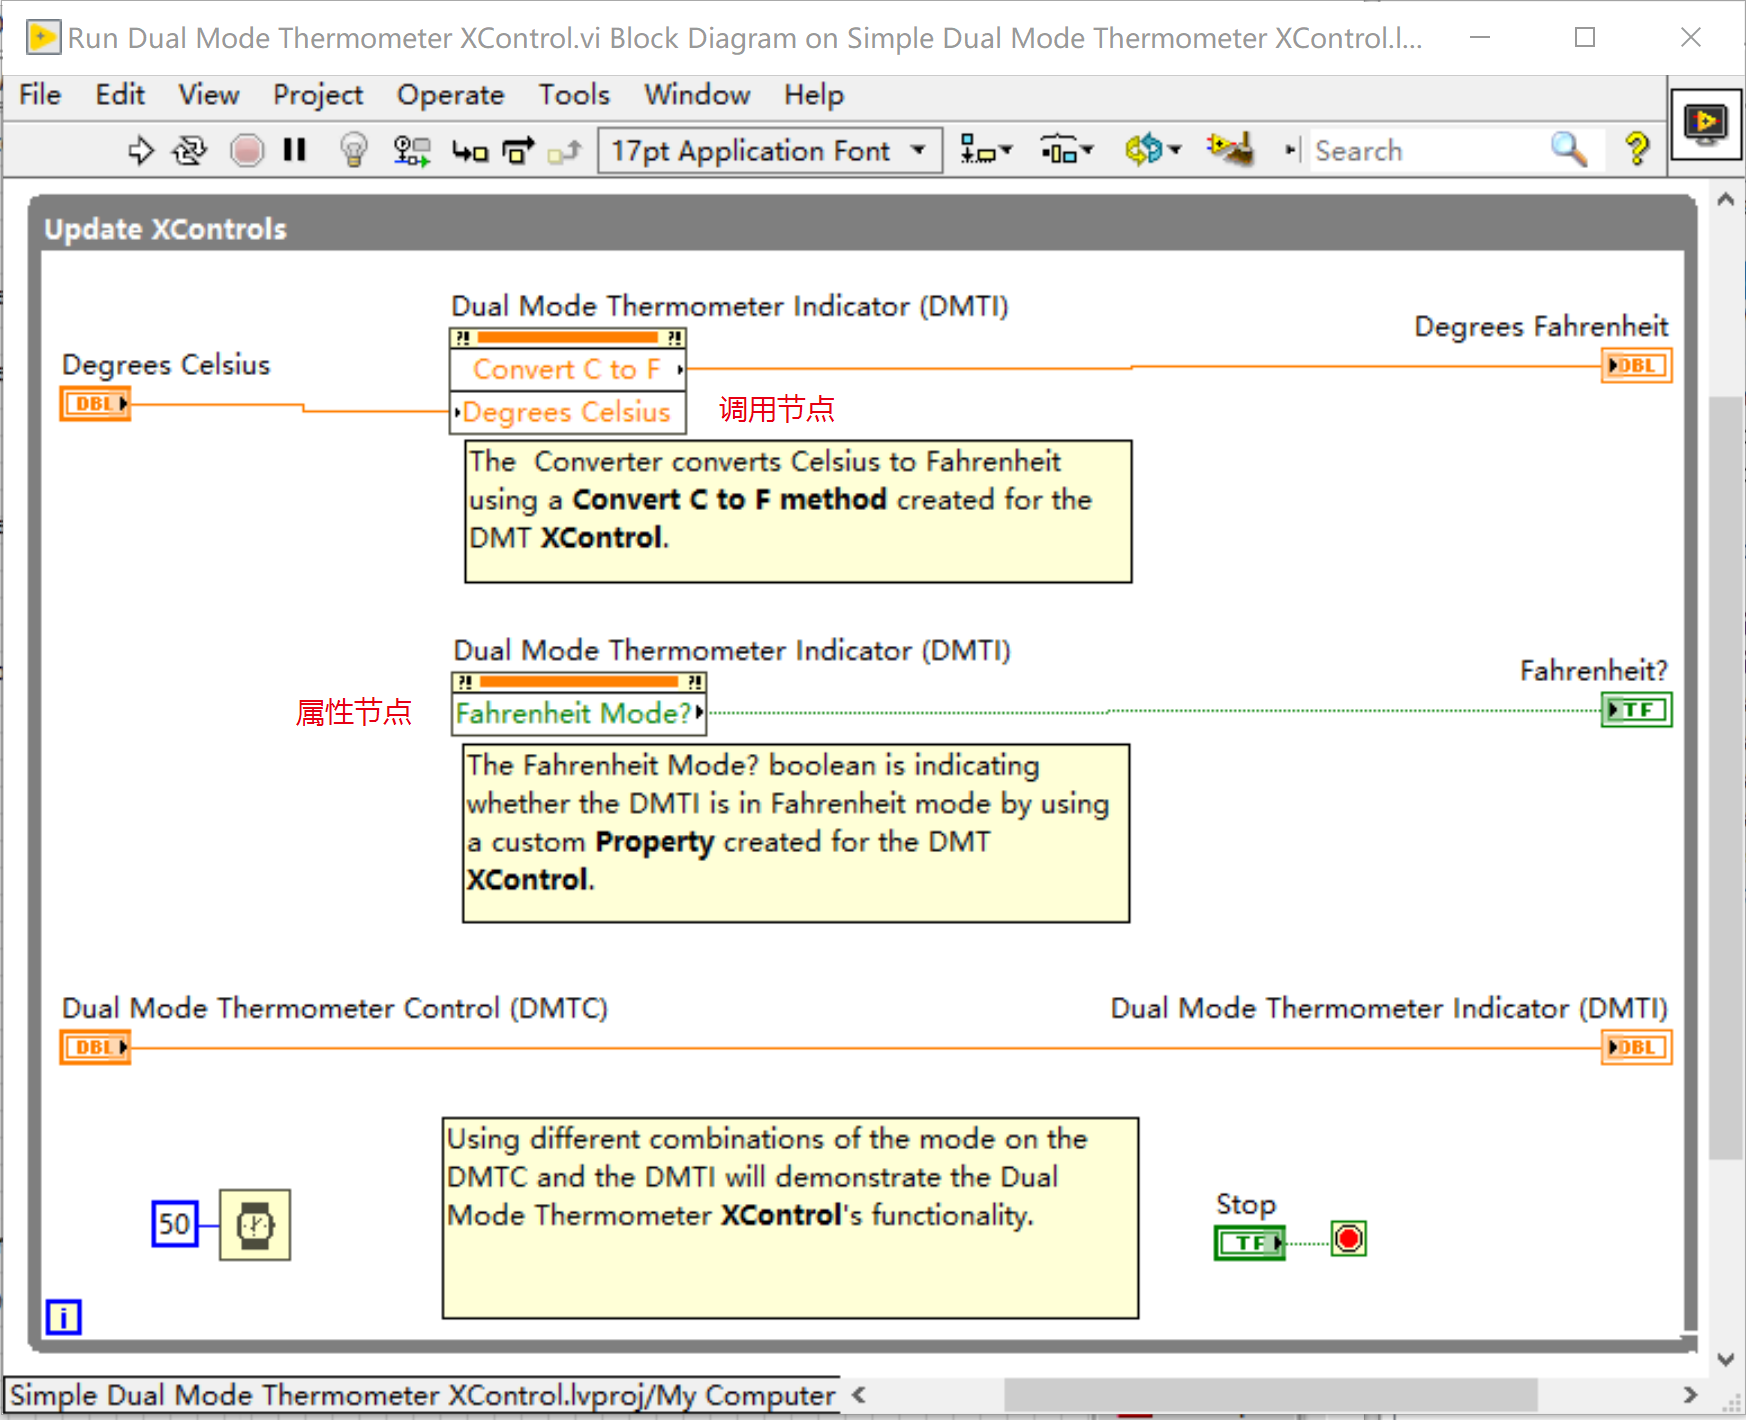Click the Stop boolean terminal
The height and width of the screenshot is (1420, 1746).
pyautogui.click(x=1248, y=1243)
